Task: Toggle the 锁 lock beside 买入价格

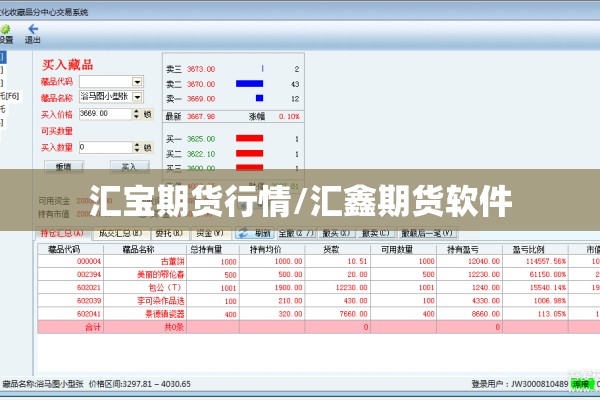Action: [148, 114]
